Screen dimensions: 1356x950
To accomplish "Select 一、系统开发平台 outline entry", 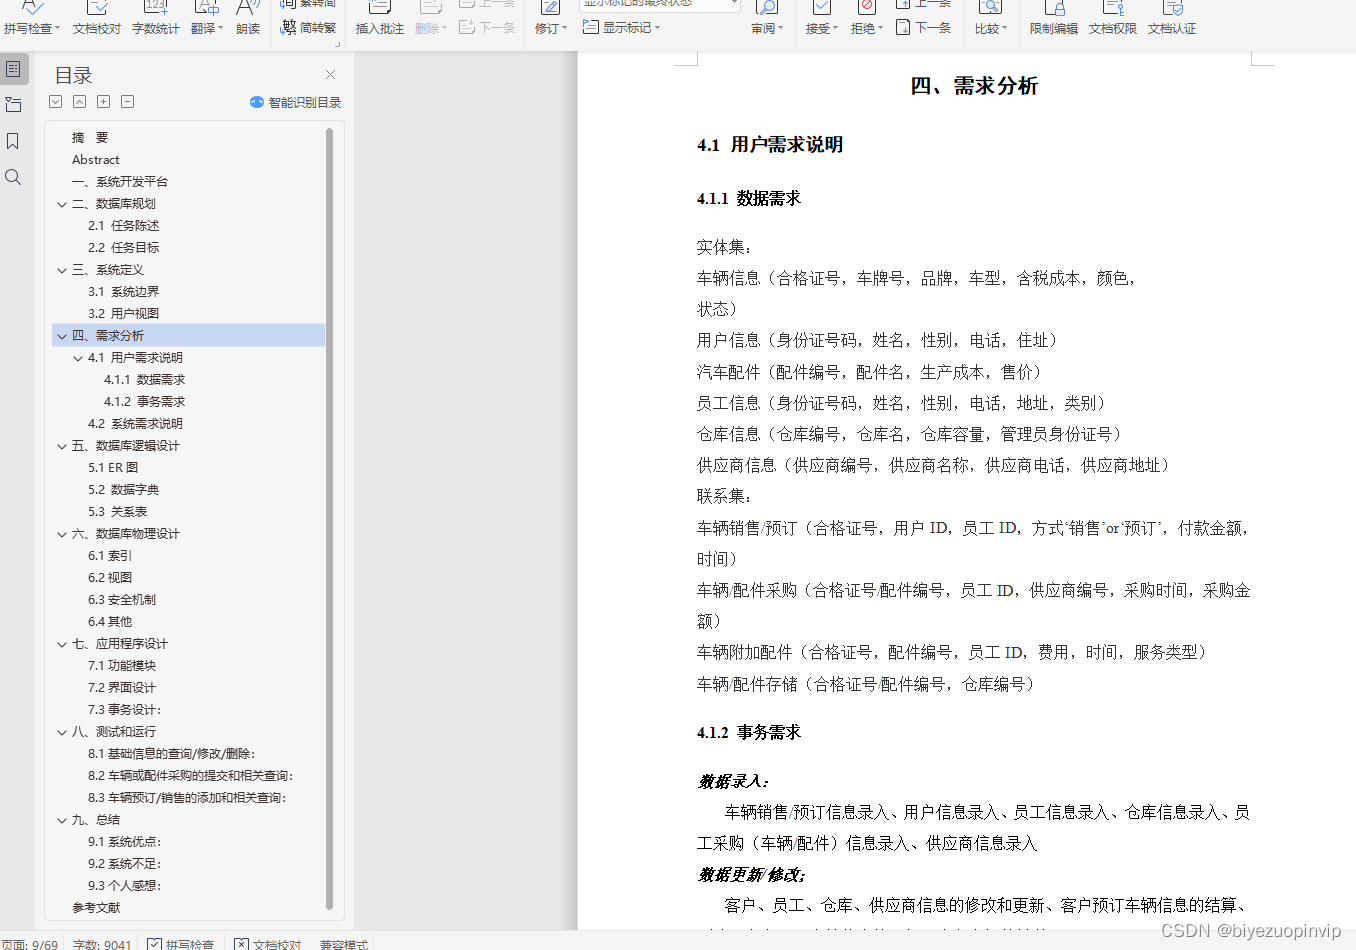I will point(120,182).
